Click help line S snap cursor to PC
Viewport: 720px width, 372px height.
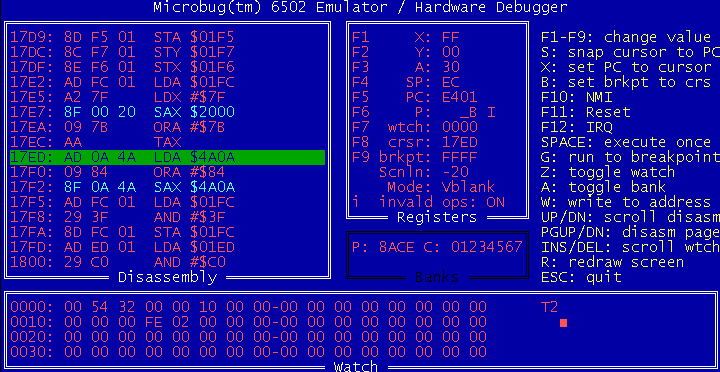tap(630, 52)
